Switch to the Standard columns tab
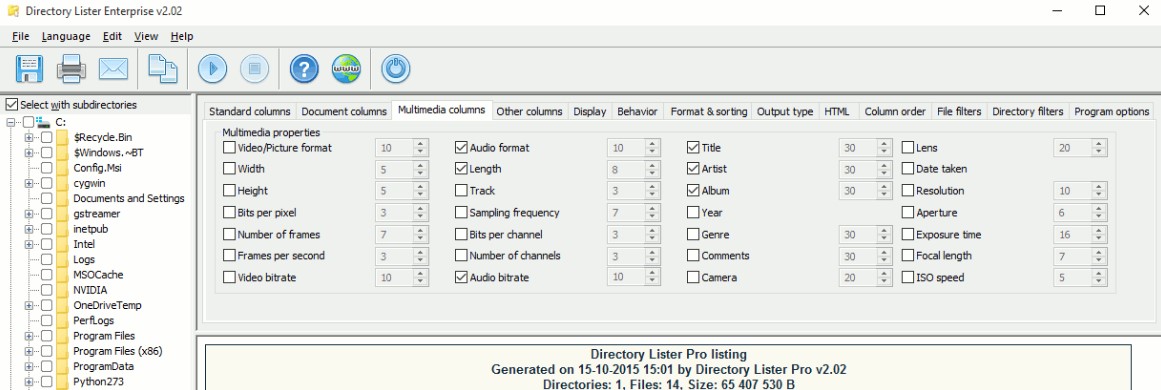This screenshot has height=390, width=1161. click(x=250, y=111)
